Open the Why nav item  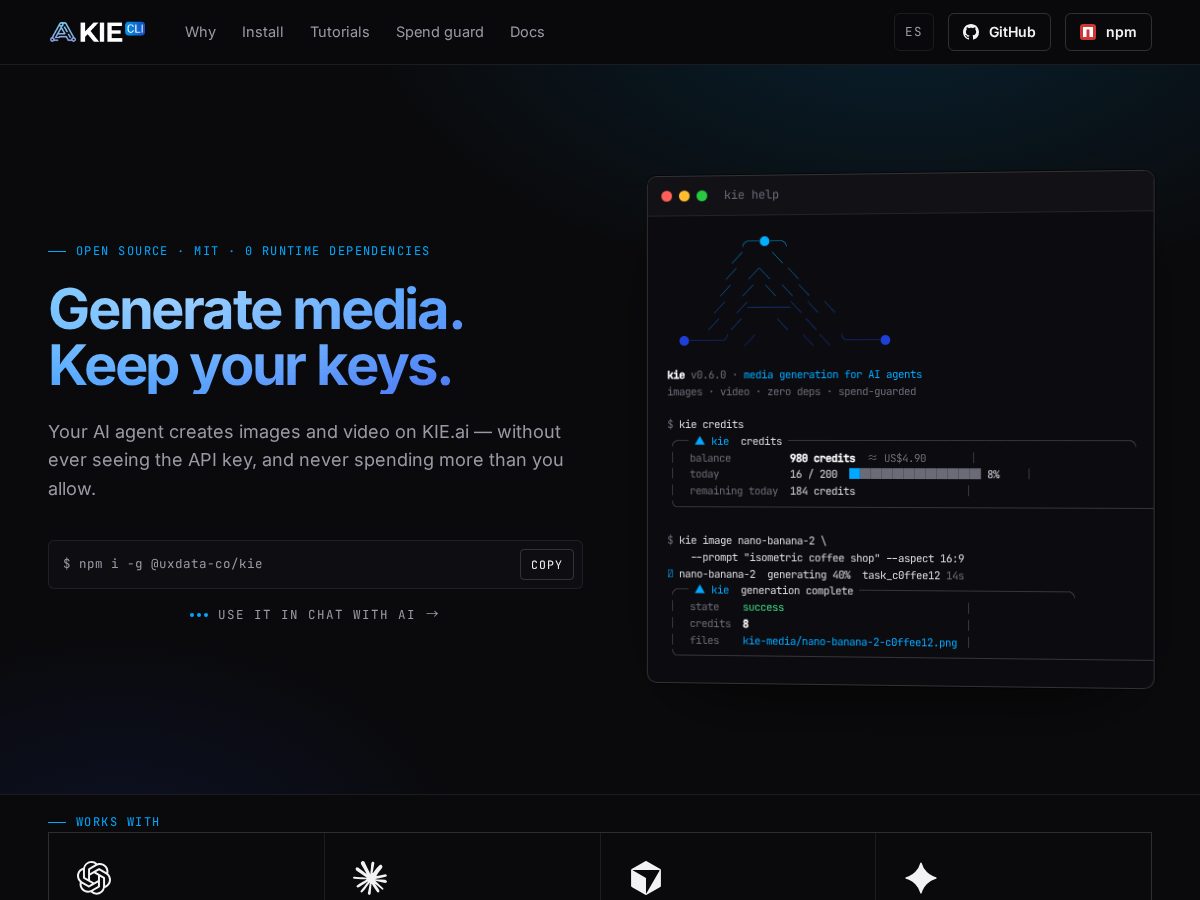tap(200, 32)
